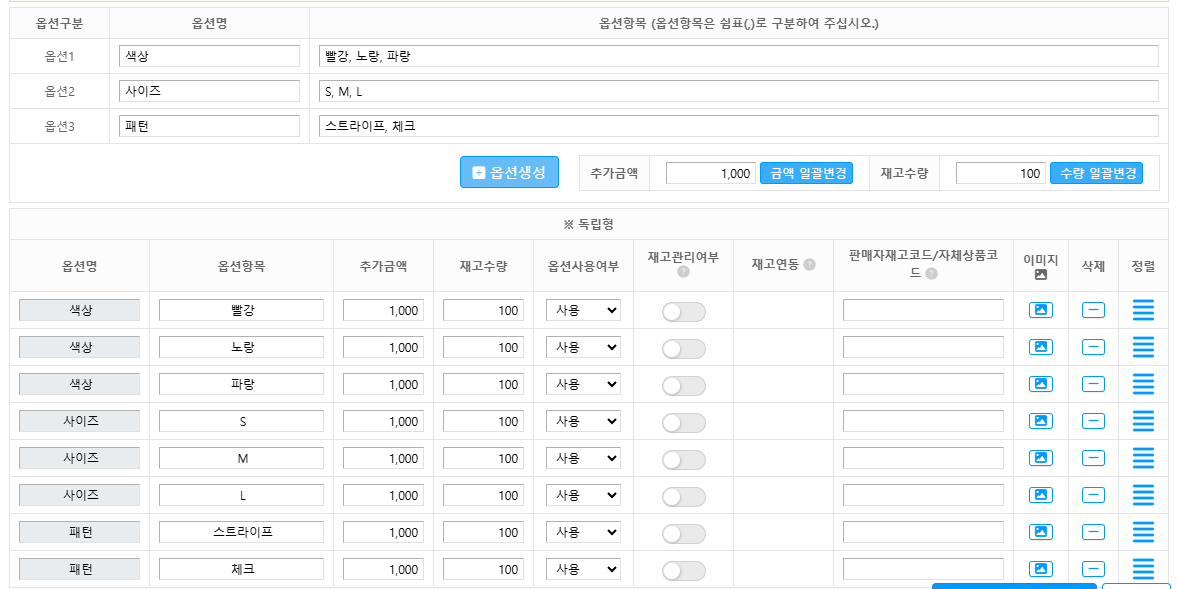
Task: Click the 금액 일괄변경 button
Action: click(x=806, y=174)
